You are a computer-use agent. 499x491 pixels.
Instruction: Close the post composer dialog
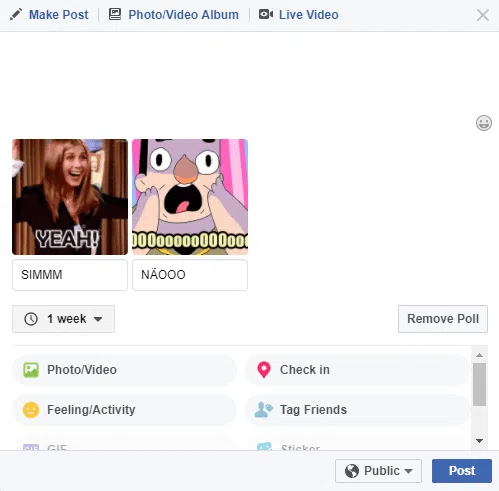pos(483,15)
